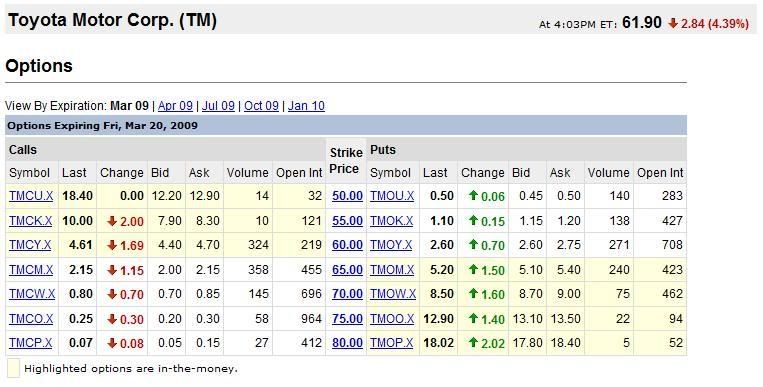Open put option TMOK.X
Viewport: 763px width, 387px height.
[392, 221]
